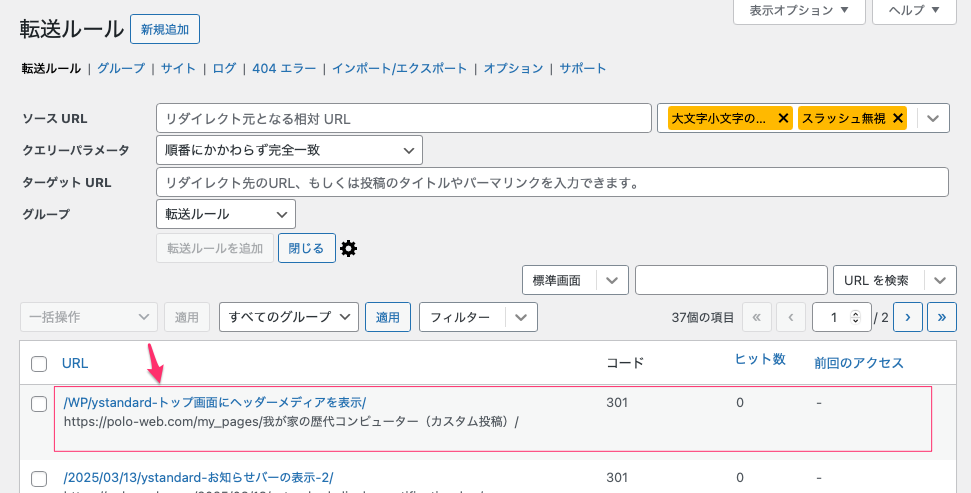Image resolution: width=971 pixels, height=493 pixels.
Task: Click the 新規追加 button
Action: click(165, 29)
